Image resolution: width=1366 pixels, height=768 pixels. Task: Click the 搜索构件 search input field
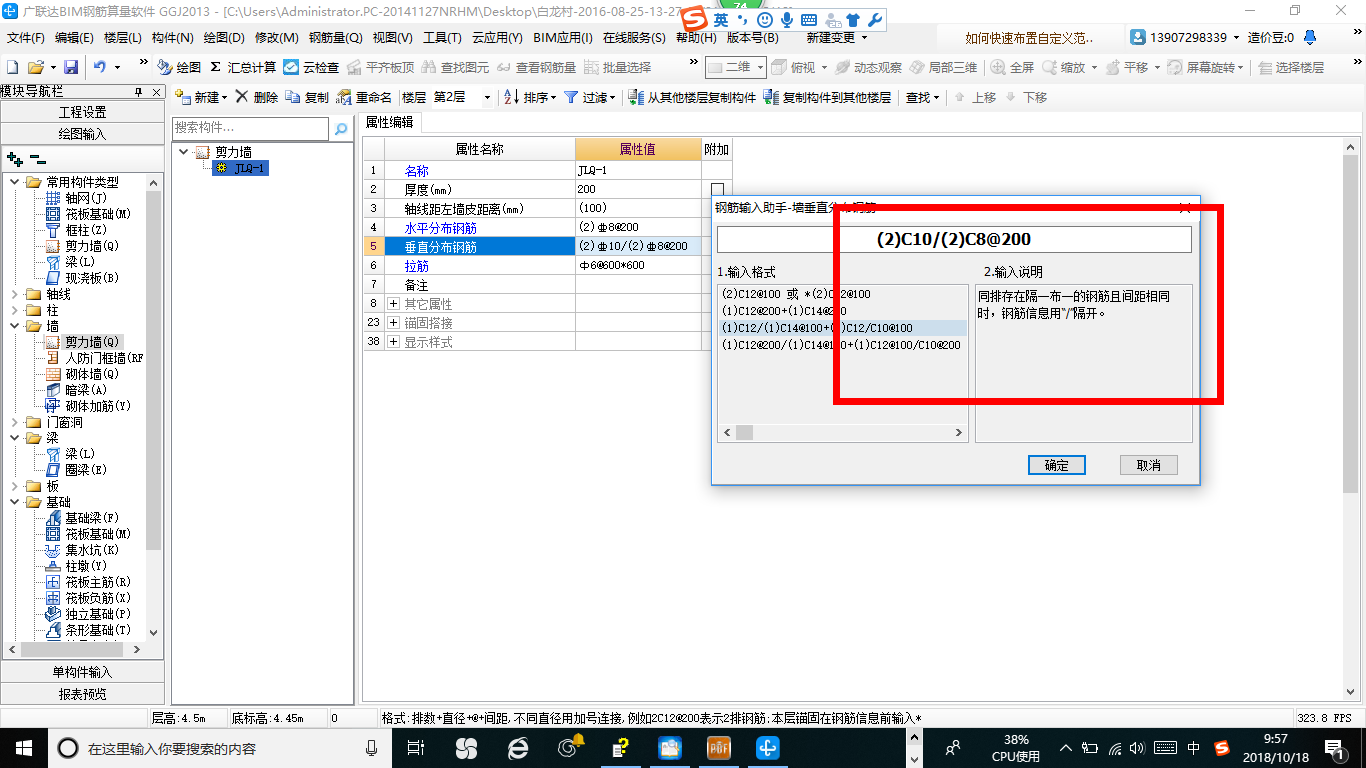click(x=250, y=128)
